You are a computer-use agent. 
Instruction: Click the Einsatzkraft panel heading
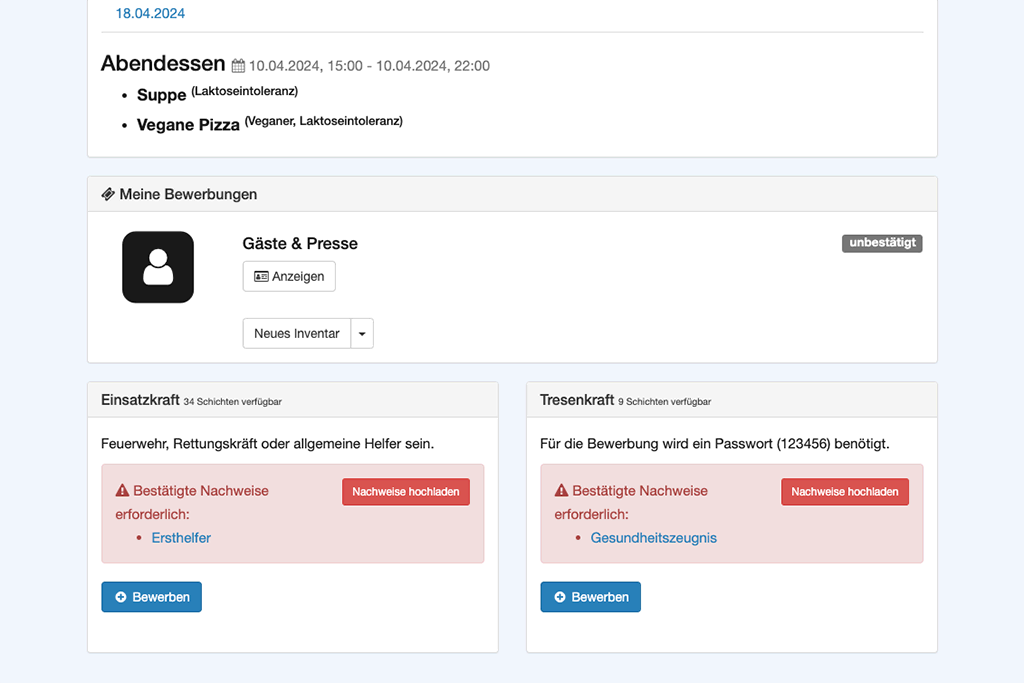141,400
